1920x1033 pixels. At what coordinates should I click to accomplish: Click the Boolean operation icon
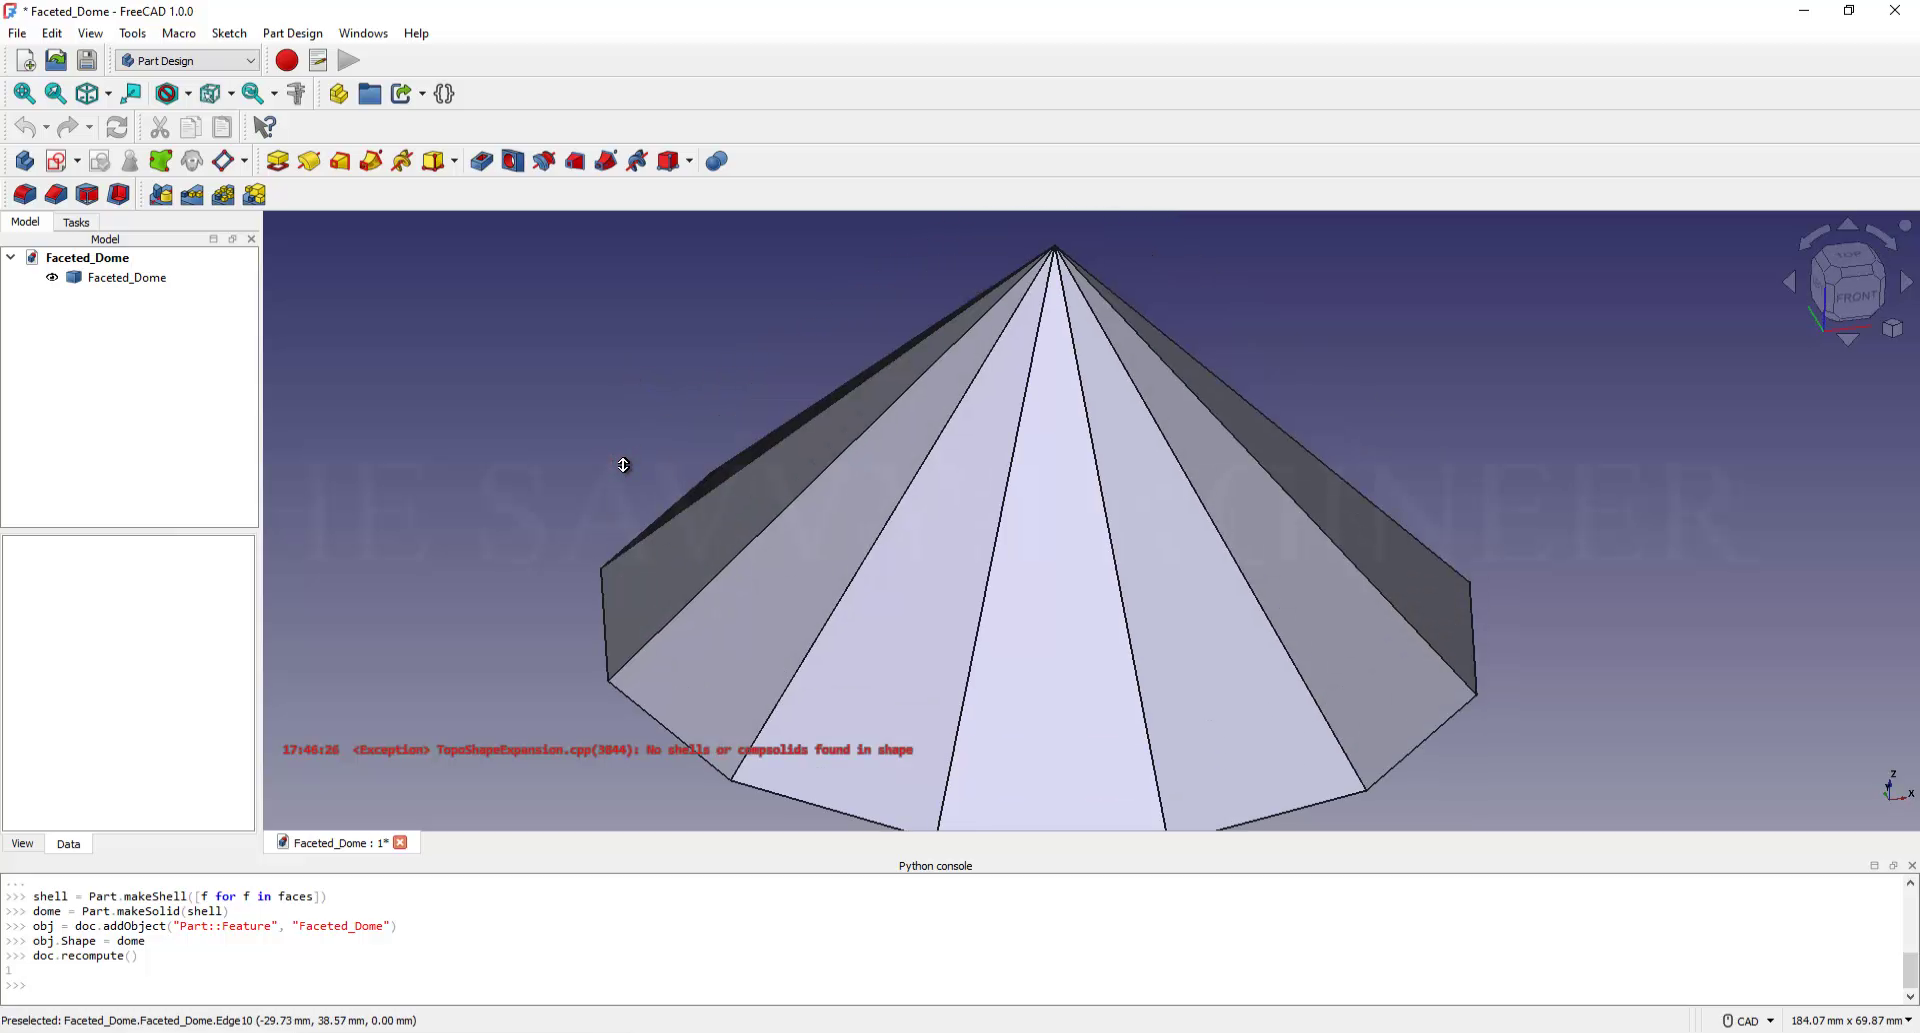(716, 161)
